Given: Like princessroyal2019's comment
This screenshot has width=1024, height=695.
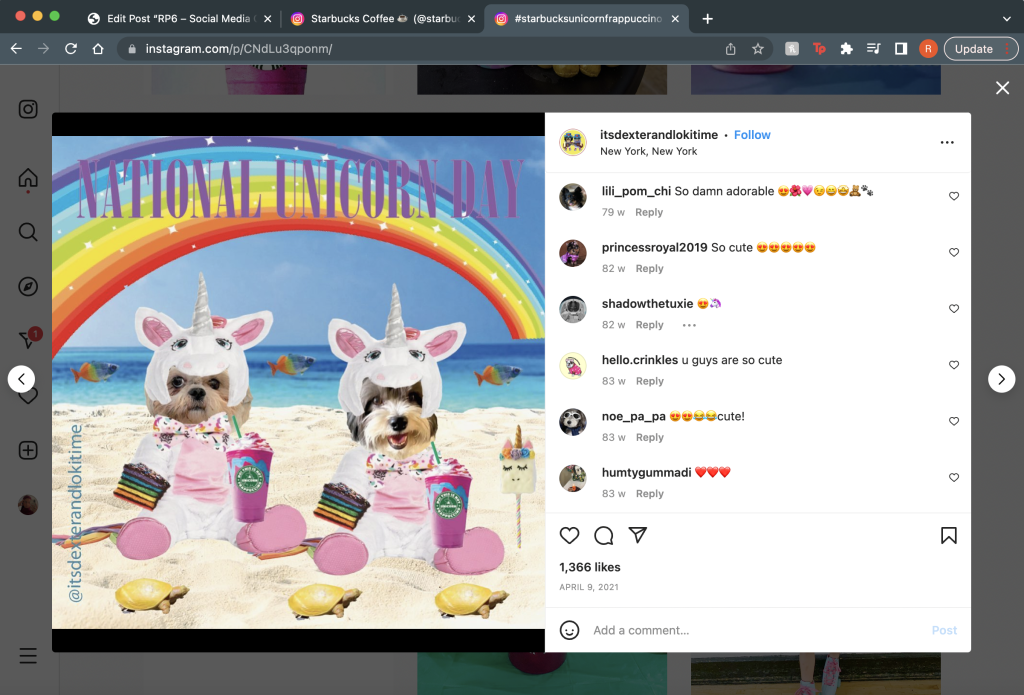Looking at the screenshot, I should (953, 252).
